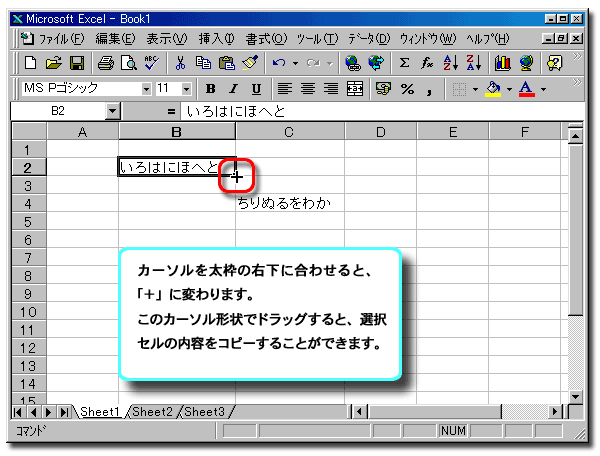The image size is (600, 456).
Task: Open the Office Assistant help icon
Action: (555, 63)
